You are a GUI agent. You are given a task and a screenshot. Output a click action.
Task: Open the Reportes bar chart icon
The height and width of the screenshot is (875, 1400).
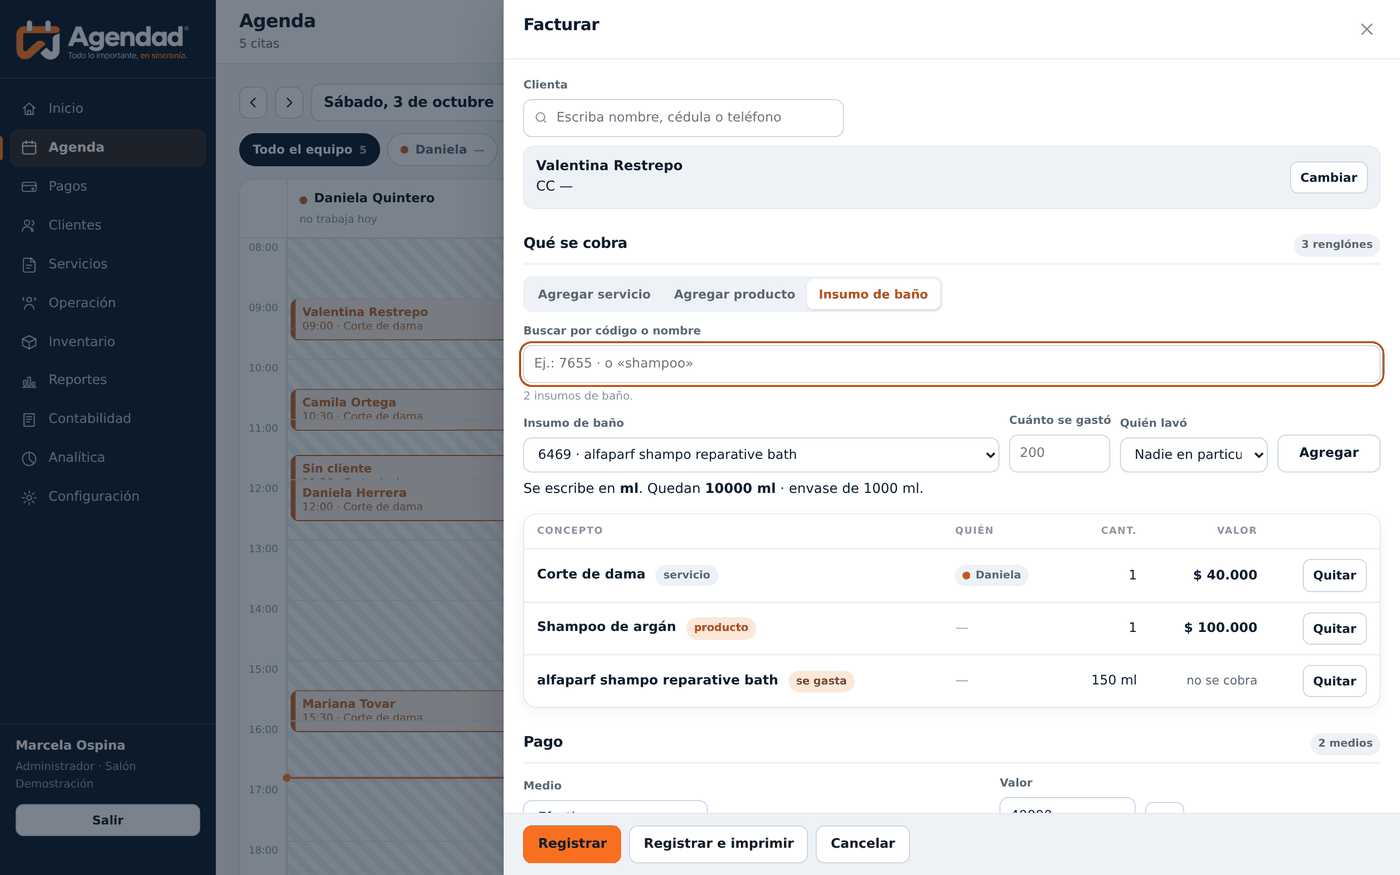click(29, 380)
